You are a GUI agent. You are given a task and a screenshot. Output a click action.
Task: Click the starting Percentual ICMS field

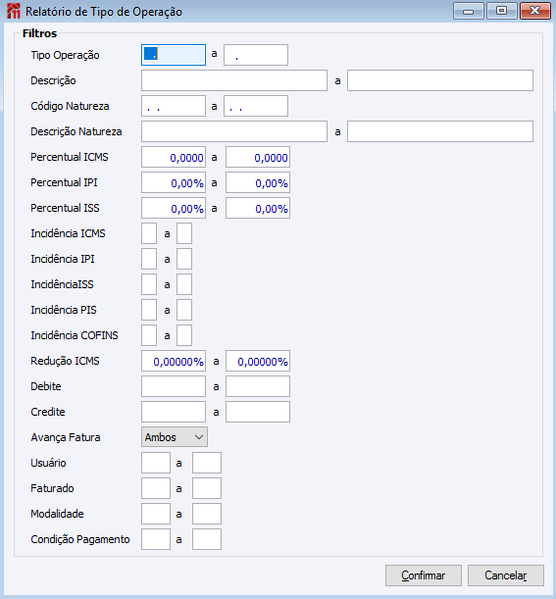point(173,157)
